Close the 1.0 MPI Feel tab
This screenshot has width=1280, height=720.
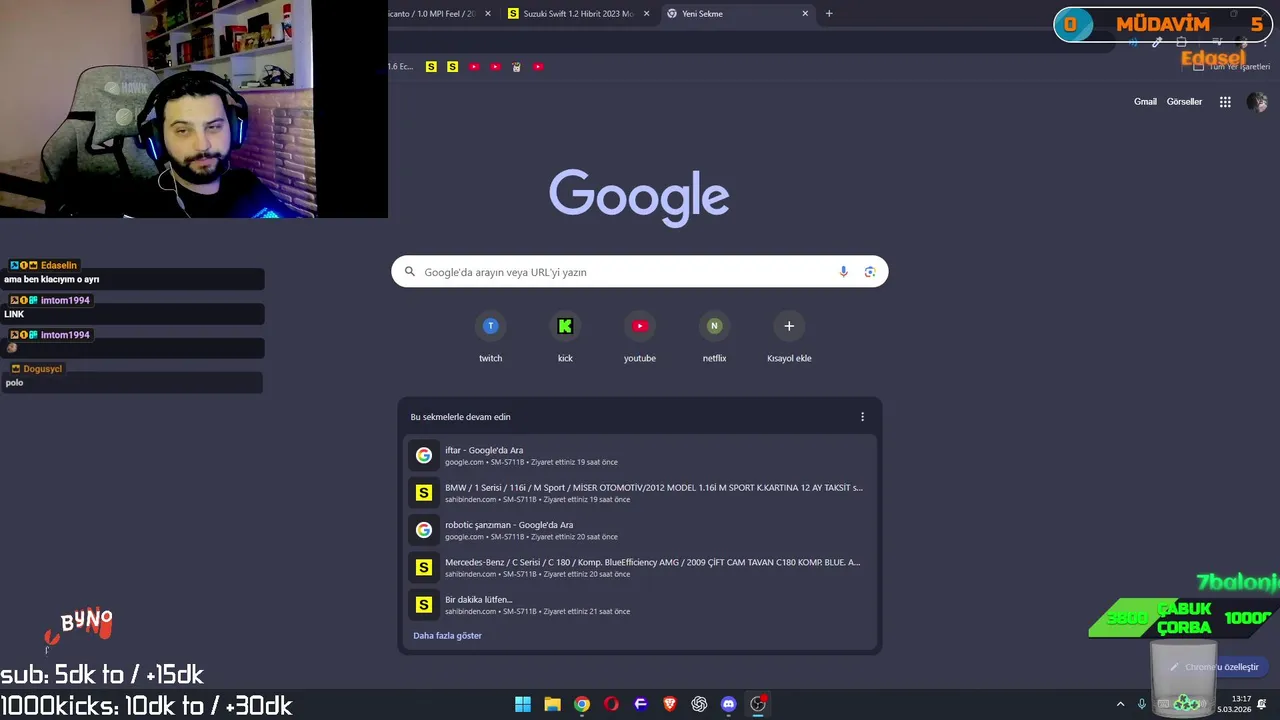click(x=487, y=13)
